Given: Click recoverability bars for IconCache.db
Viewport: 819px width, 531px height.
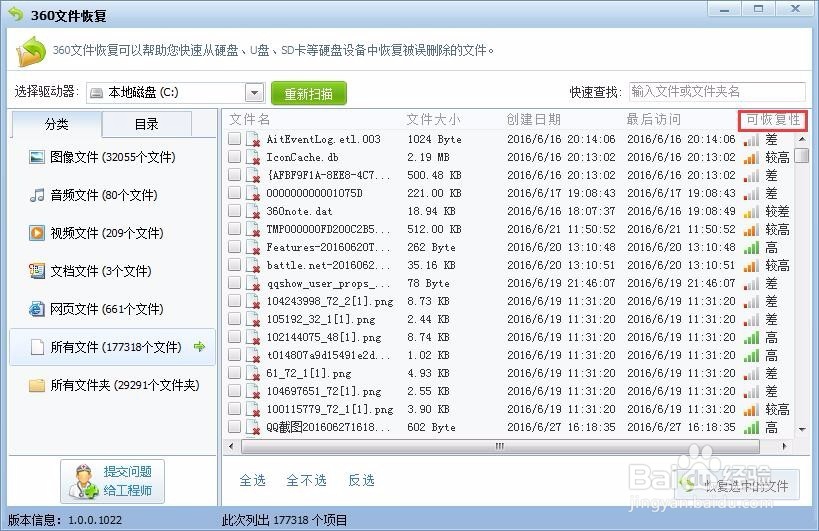Looking at the screenshot, I should [x=751, y=157].
